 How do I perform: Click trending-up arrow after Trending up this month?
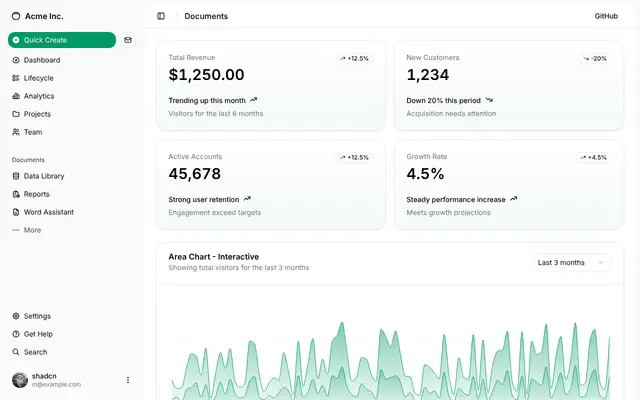253,100
